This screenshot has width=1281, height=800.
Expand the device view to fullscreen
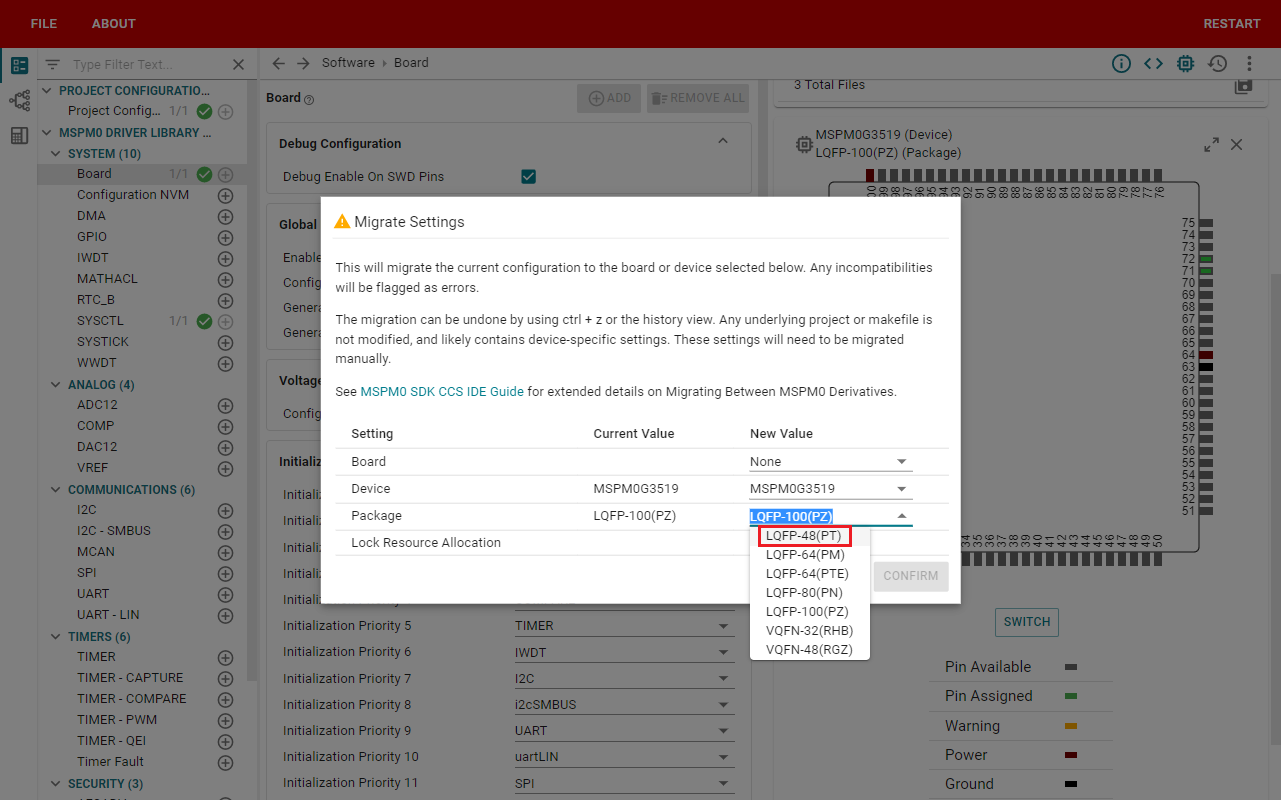tap(1212, 145)
